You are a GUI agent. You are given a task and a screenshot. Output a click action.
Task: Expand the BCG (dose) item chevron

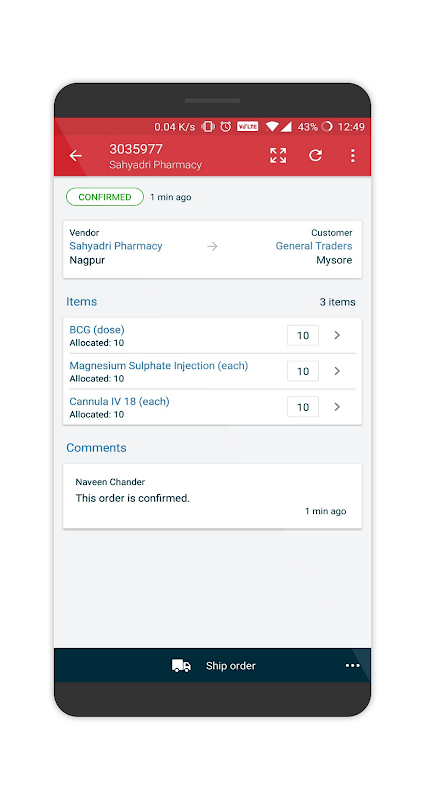[337, 335]
